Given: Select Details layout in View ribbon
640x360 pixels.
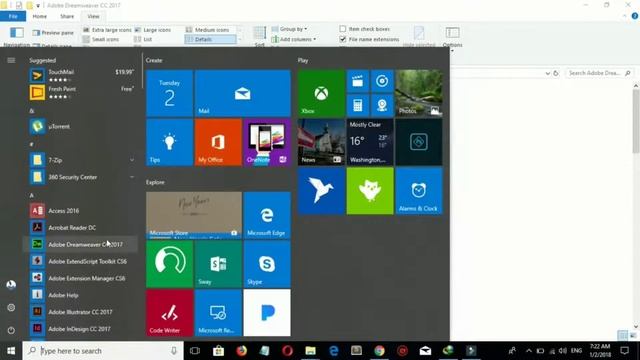Looking at the screenshot, I should [x=211, y=39].
